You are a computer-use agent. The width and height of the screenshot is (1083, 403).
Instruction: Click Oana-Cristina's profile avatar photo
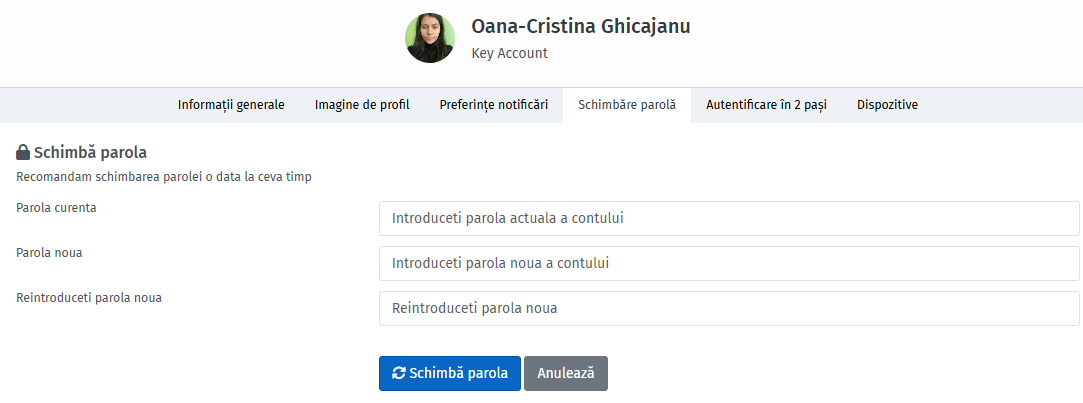(430, 38)
